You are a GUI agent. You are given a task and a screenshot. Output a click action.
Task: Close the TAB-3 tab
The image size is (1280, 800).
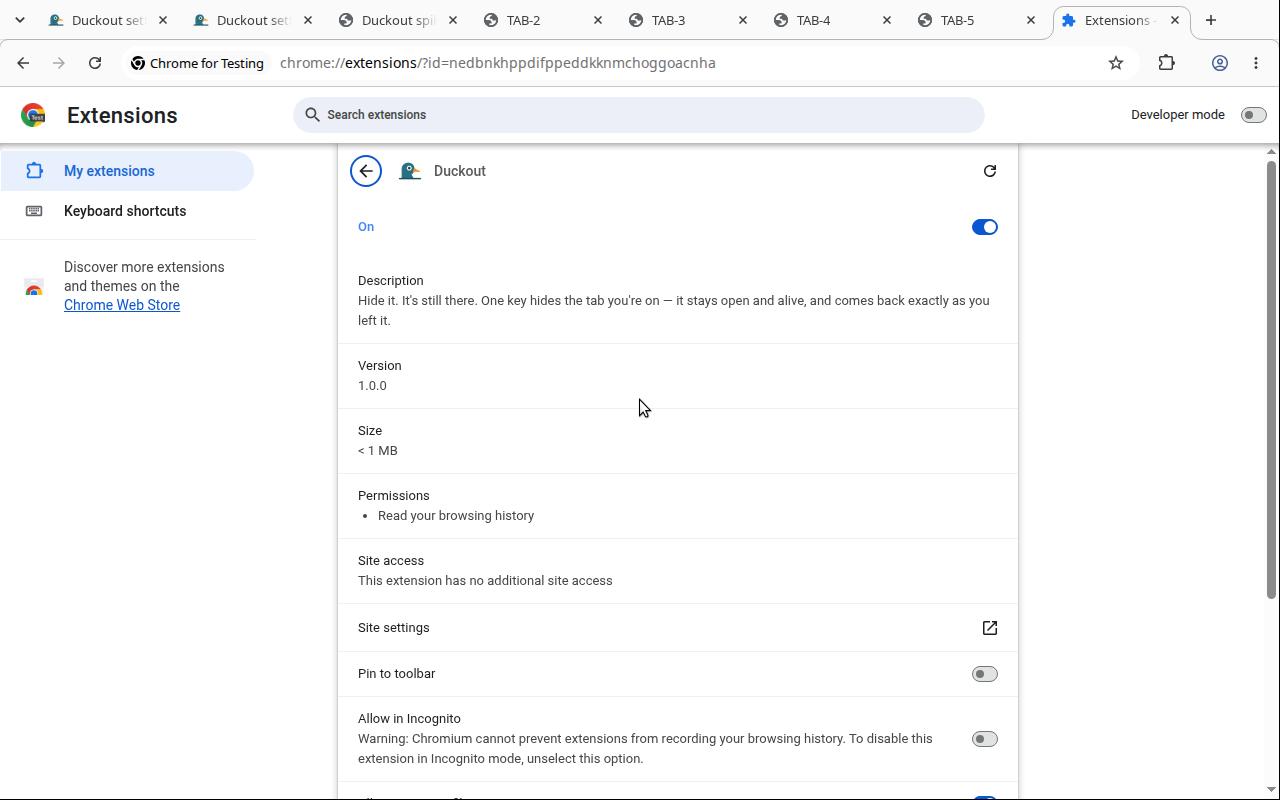point(743,20)
